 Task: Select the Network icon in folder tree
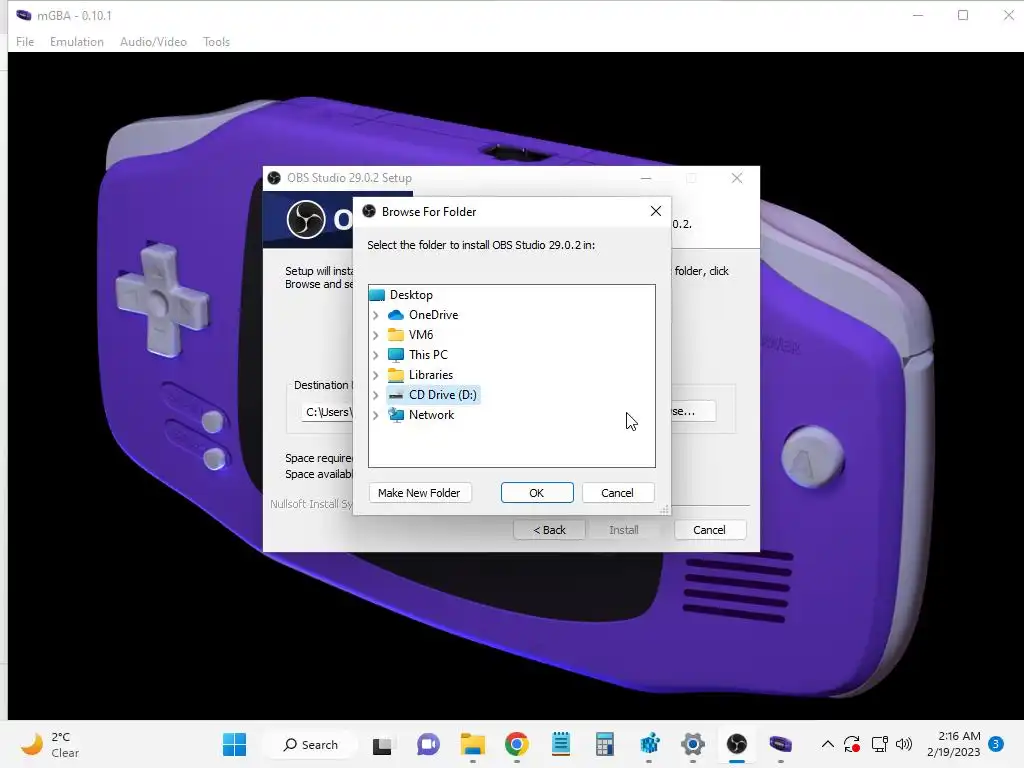coord(396,415)
